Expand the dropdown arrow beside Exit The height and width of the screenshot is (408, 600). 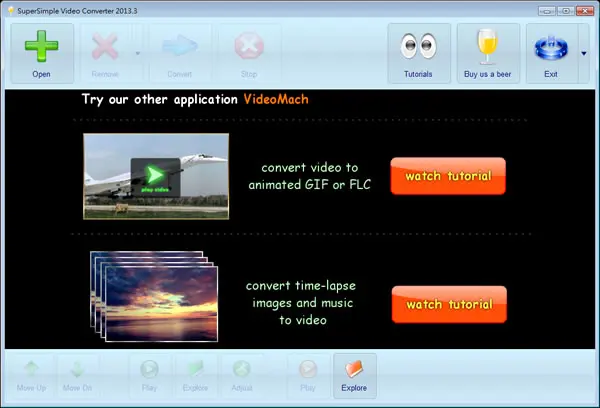[584, 53]
